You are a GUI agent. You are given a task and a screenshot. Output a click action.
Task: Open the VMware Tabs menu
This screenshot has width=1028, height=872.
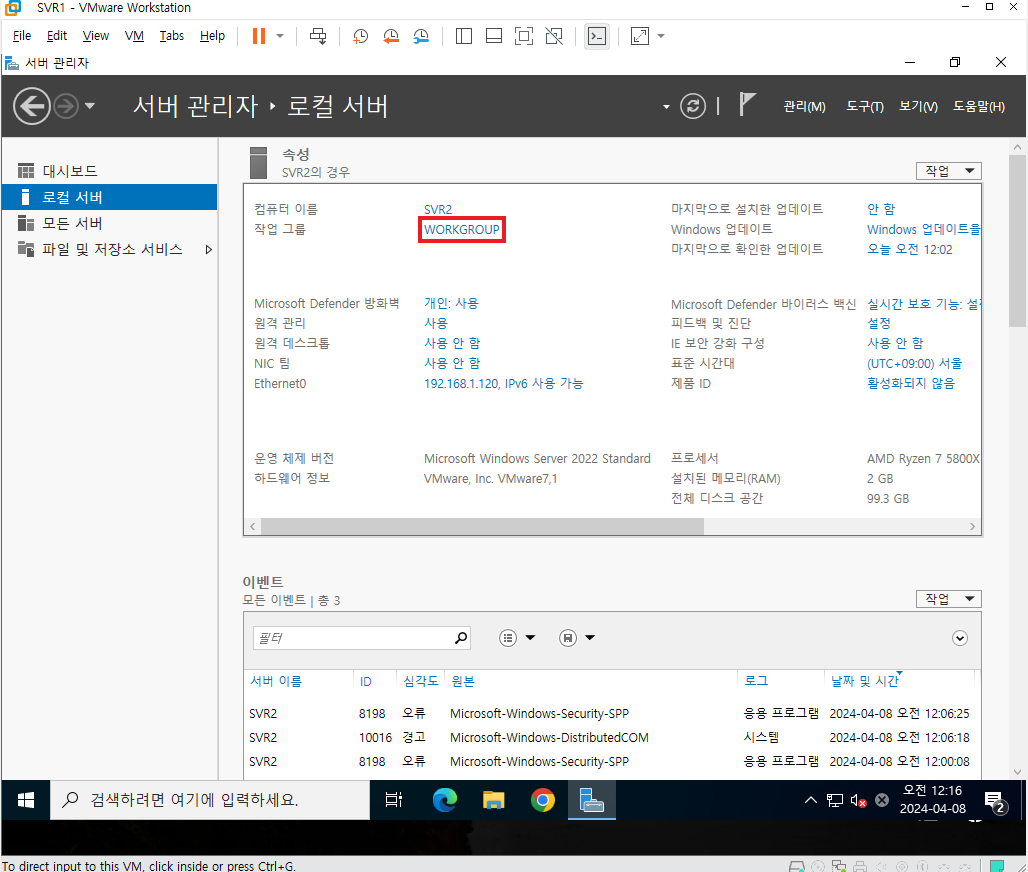pyautogui.click(x=172, y=36)
